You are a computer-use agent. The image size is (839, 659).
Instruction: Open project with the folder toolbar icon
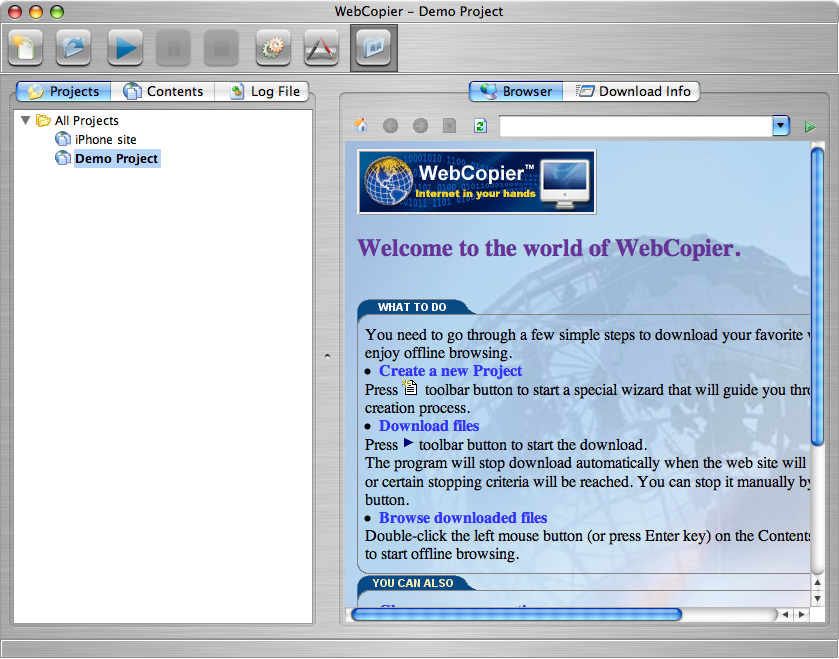click(73, 48)
